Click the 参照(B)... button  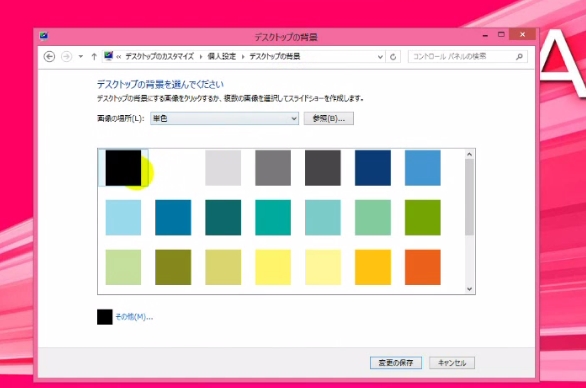(329, 118)
